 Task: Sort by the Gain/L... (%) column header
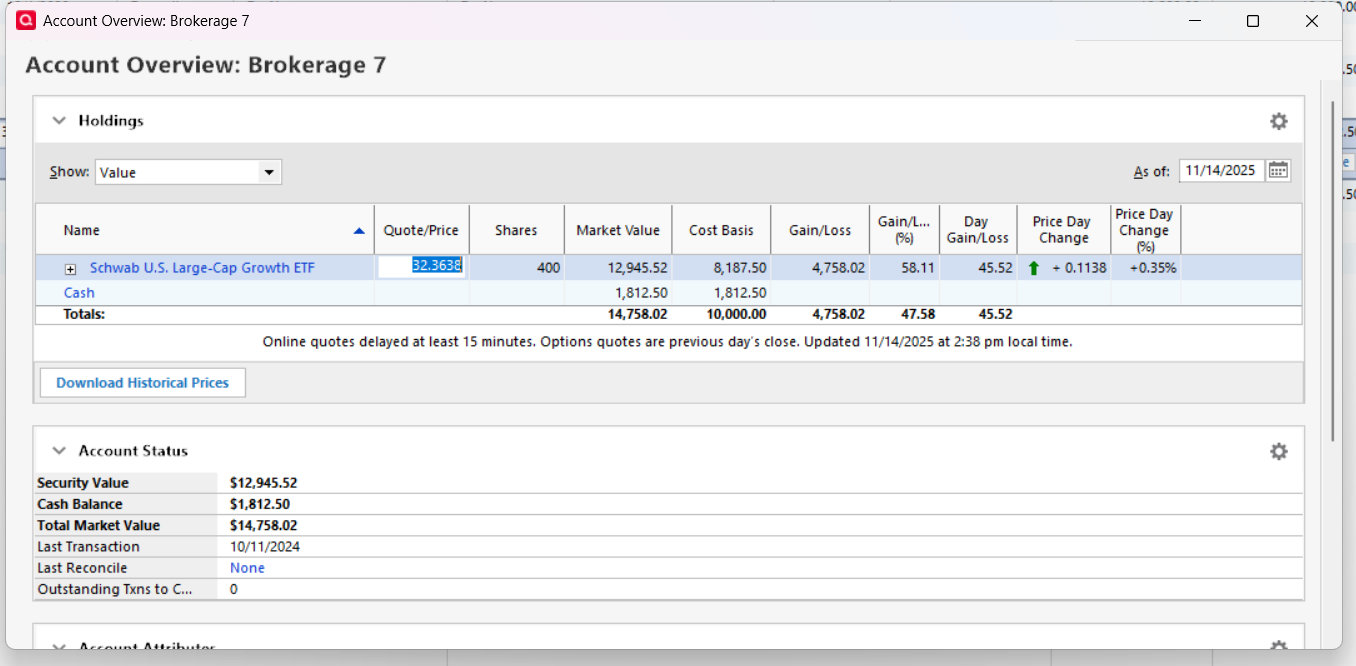pos(905,230)
